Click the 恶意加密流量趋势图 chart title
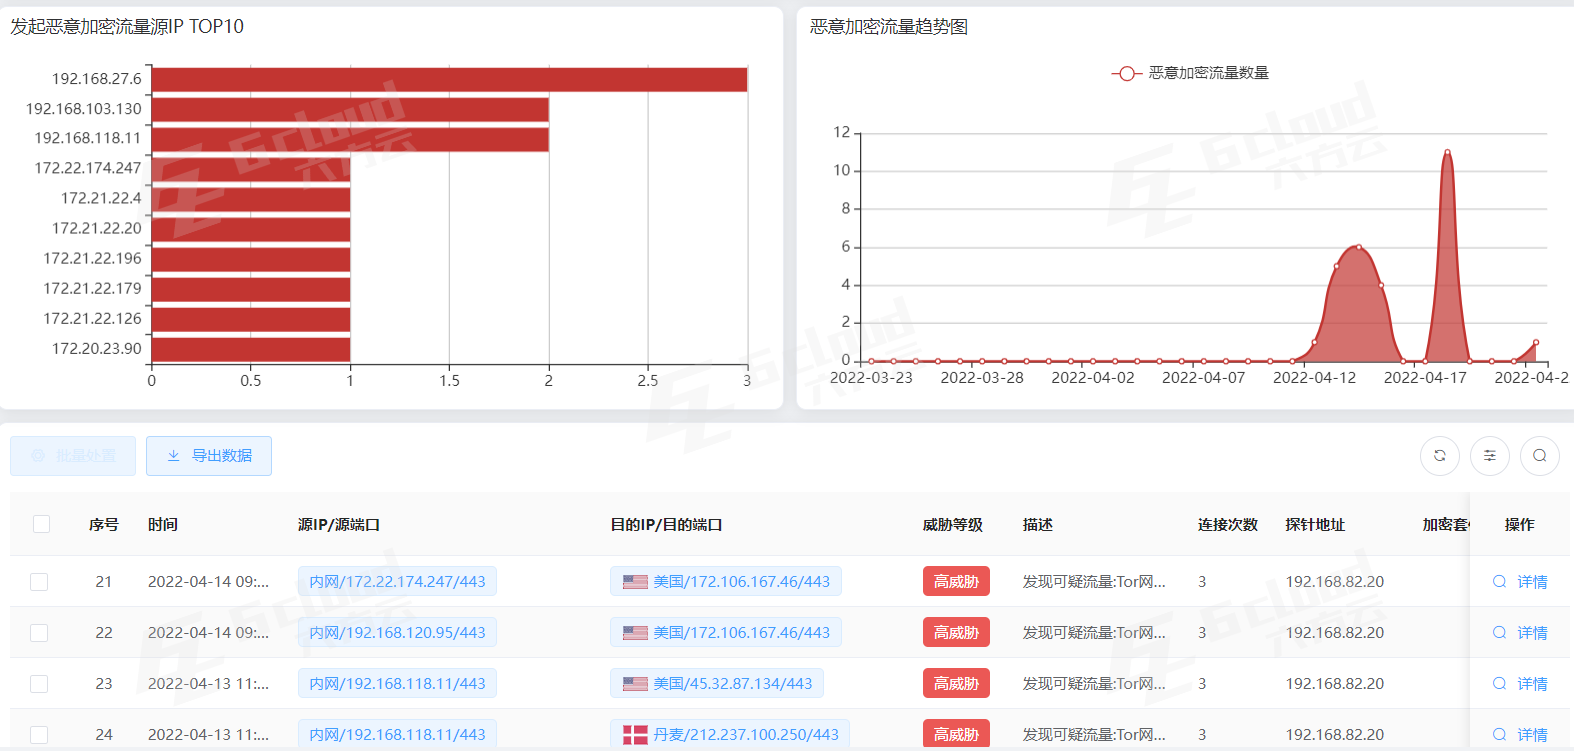1574x751 pixels. click(889, 27)
